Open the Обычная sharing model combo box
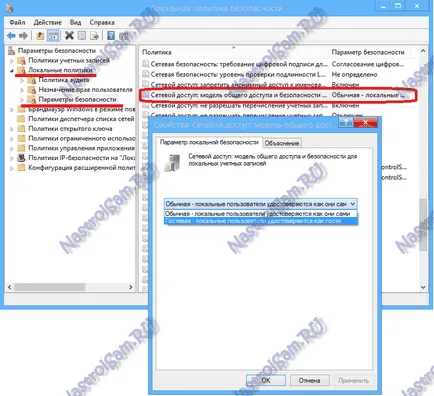 261,204
